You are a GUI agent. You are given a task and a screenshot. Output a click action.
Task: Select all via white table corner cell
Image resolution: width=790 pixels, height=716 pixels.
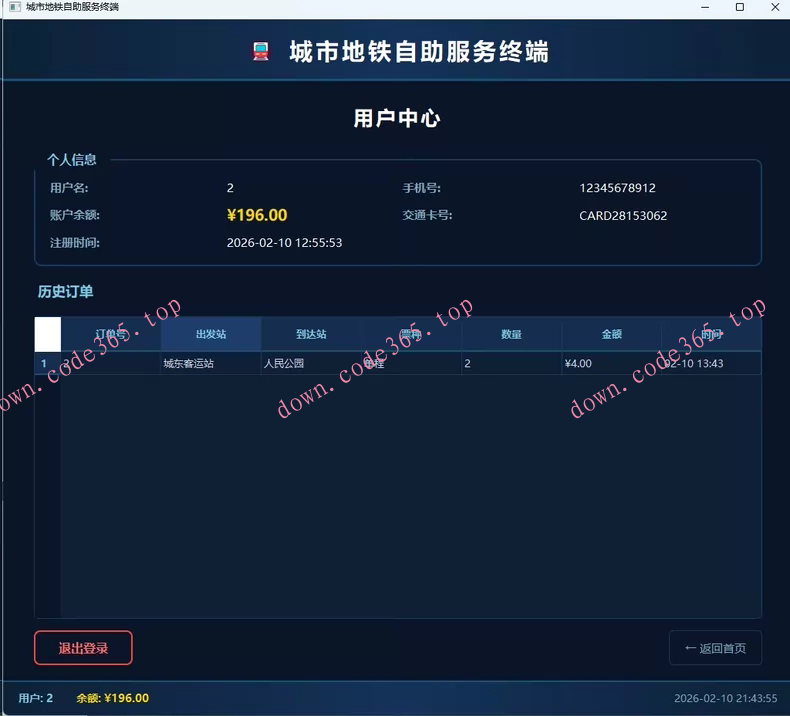click(48, 334)
